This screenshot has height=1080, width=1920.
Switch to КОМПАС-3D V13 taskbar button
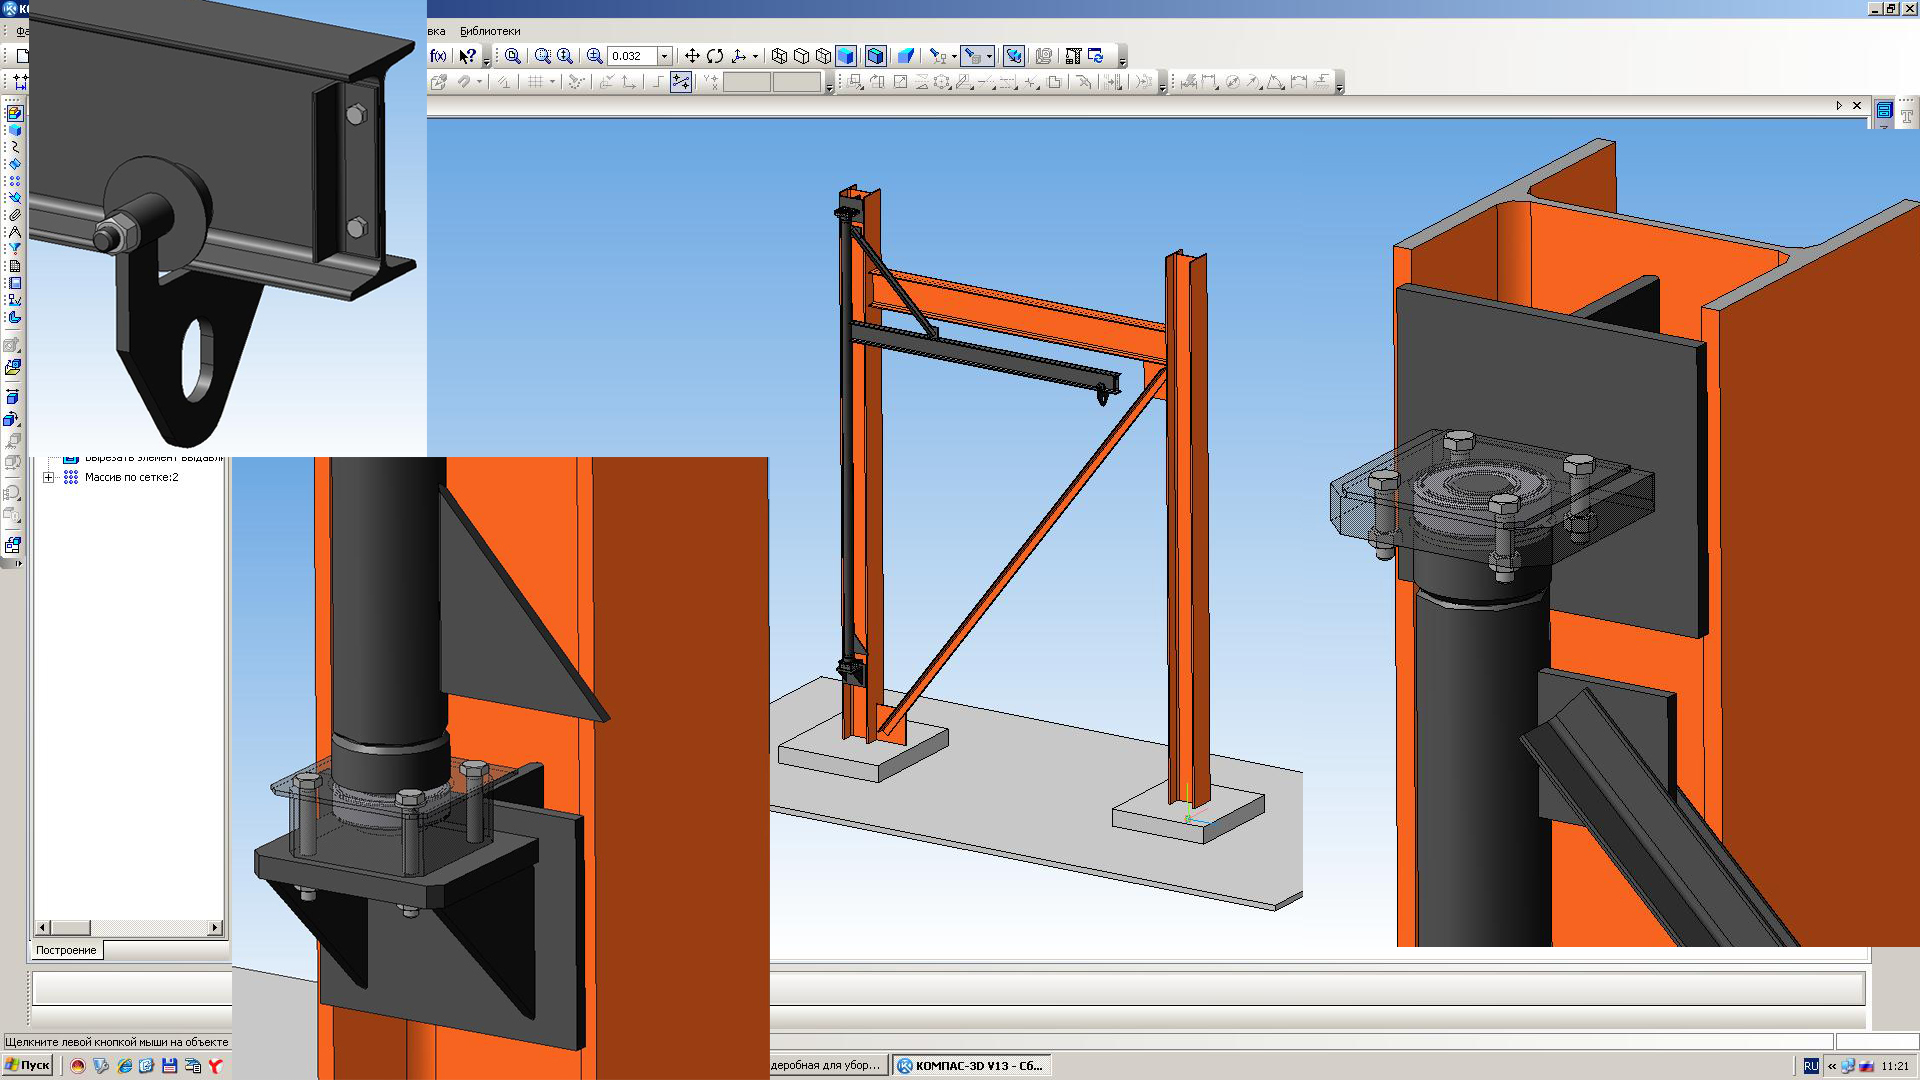[971, 1066]
